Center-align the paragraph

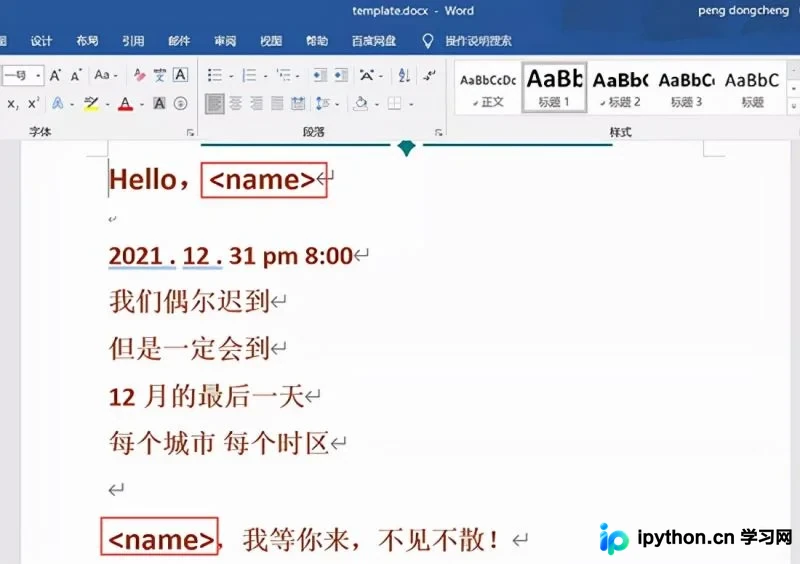point(235,104)
